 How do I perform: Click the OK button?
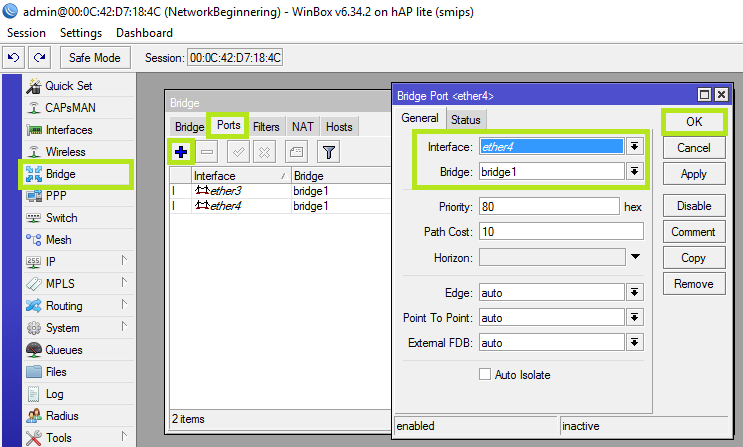[x=694, y=122]
